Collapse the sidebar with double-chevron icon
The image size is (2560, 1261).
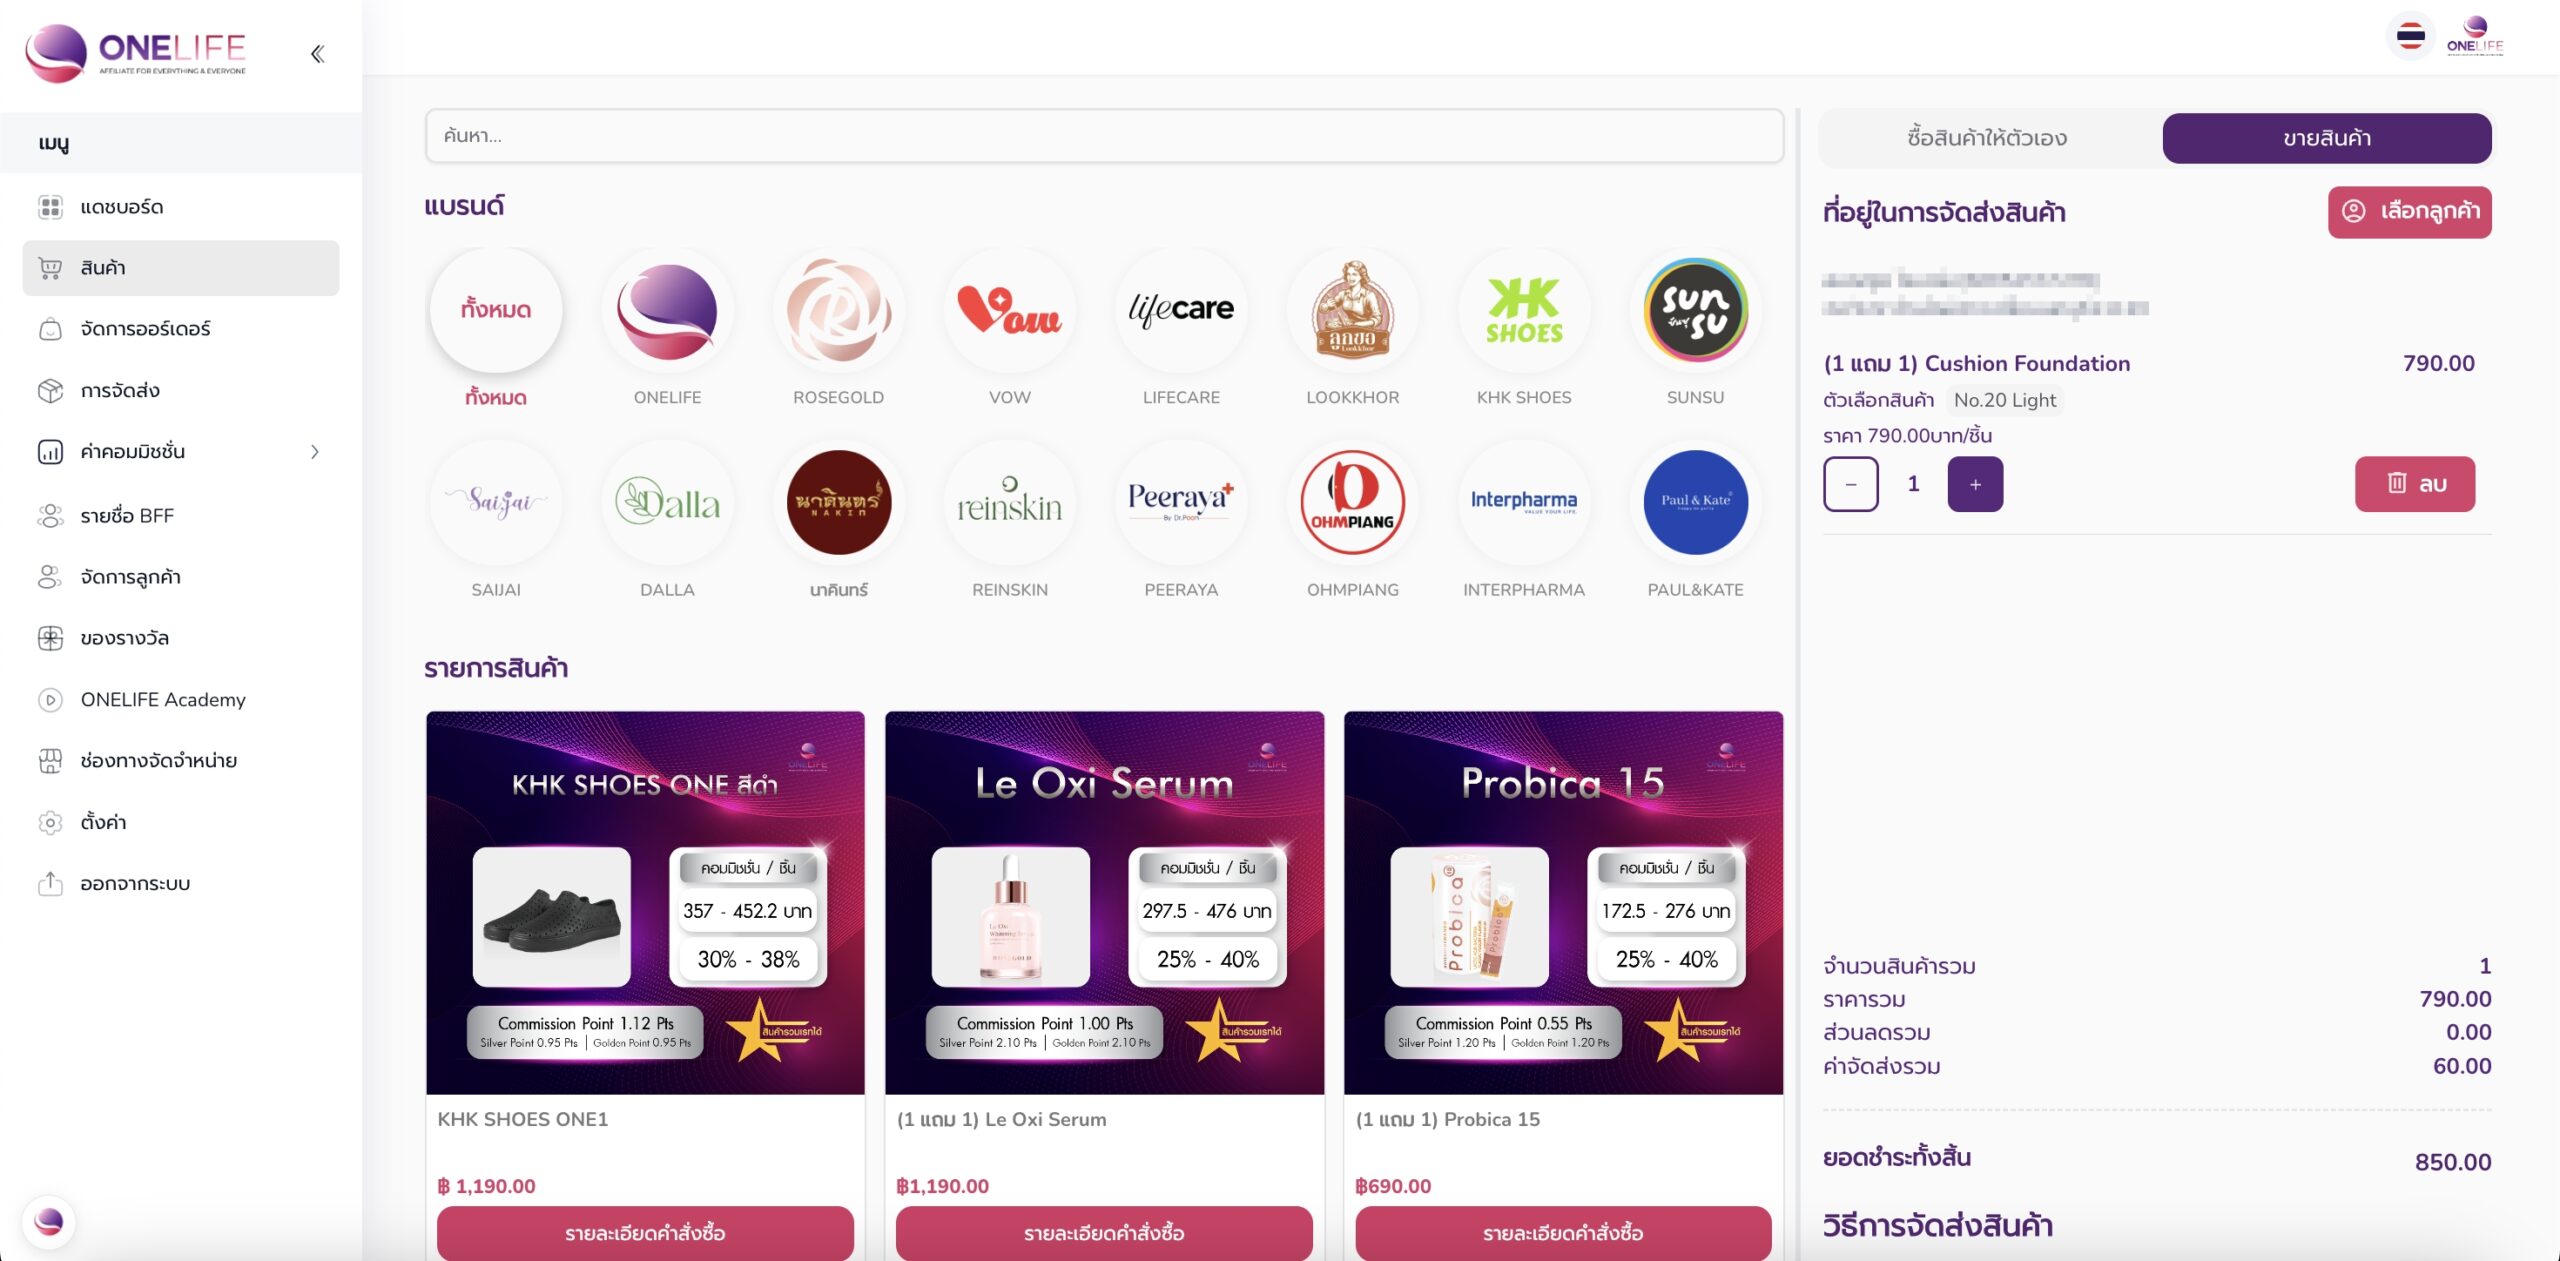[317, 54]
